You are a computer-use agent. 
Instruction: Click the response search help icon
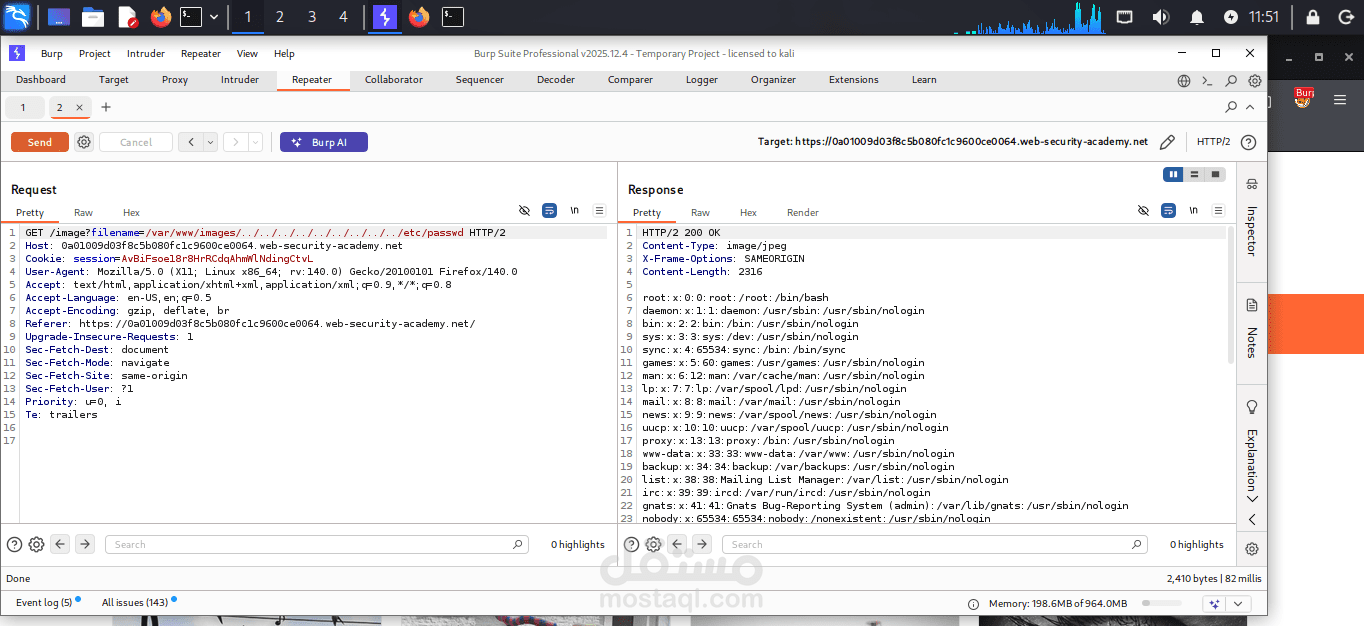(631, 544)
